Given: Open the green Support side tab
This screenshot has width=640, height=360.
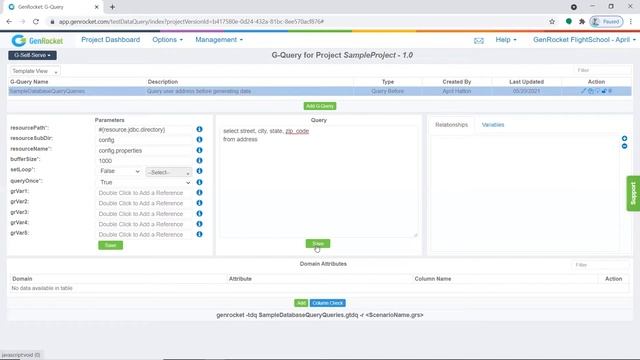Looking at the screenshot, I should (x=633, y=193).
